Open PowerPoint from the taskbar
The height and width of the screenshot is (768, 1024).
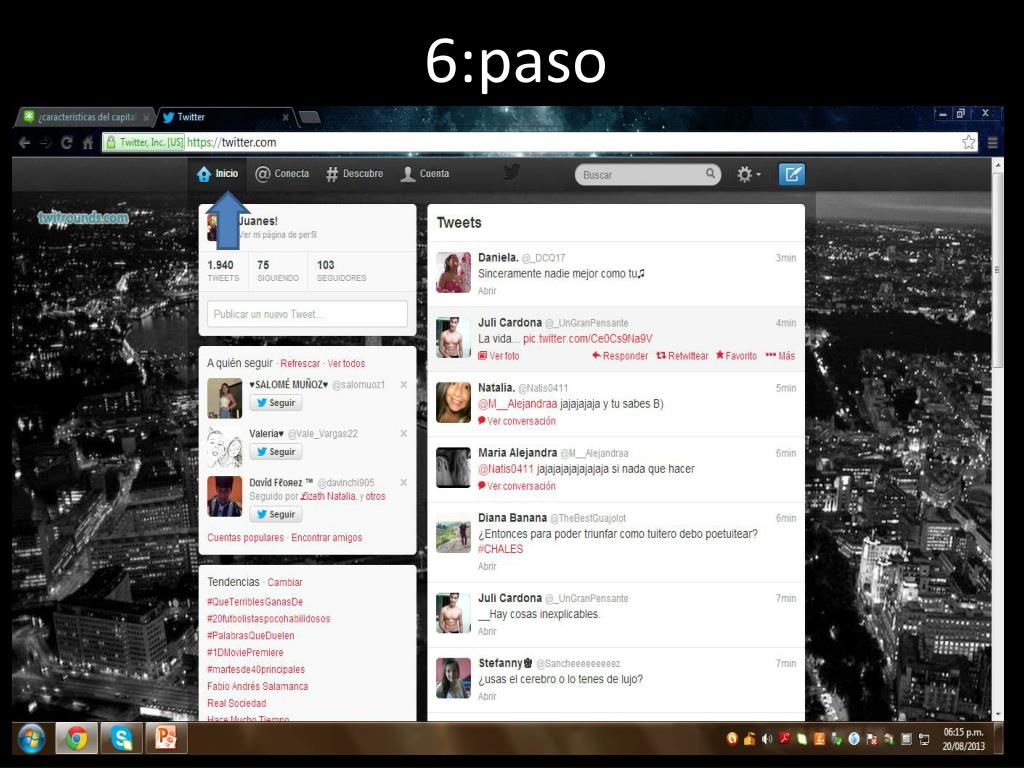(166, 739)
